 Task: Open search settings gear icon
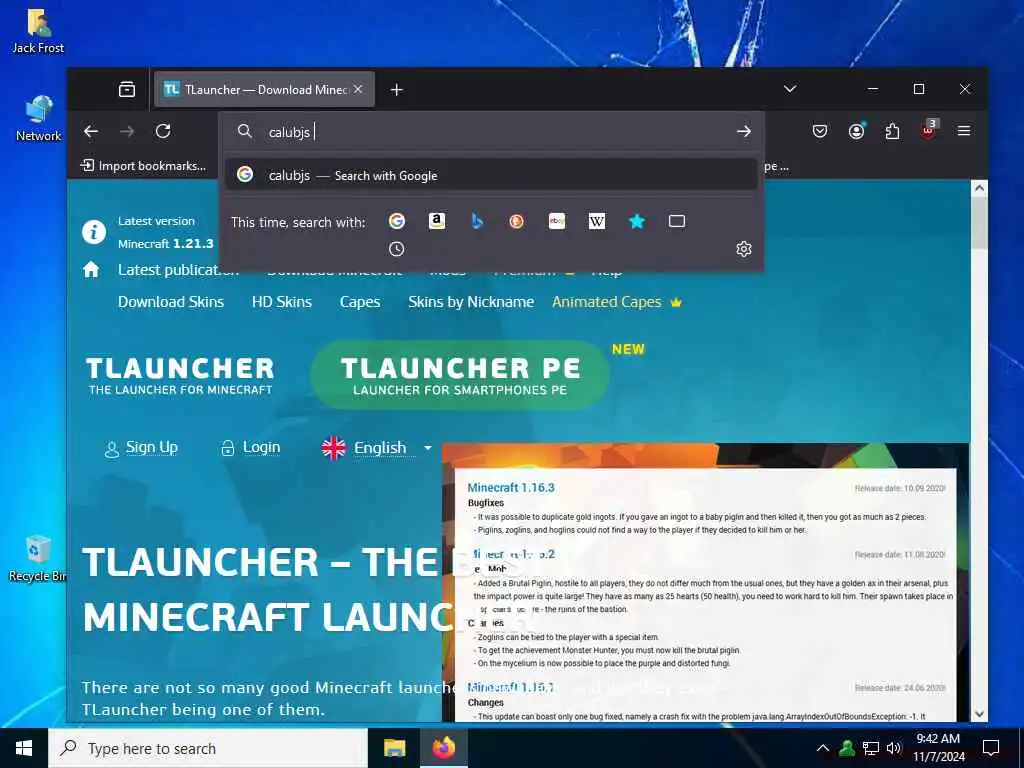click(743, 249)
